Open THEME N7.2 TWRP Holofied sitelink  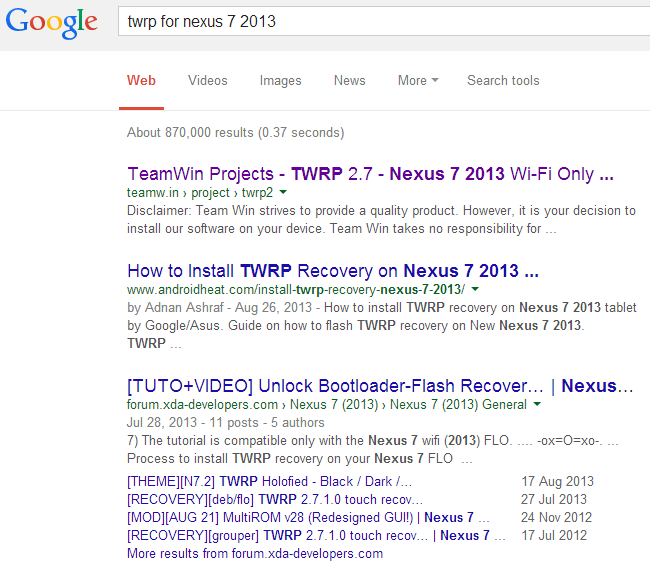point(269,481)
